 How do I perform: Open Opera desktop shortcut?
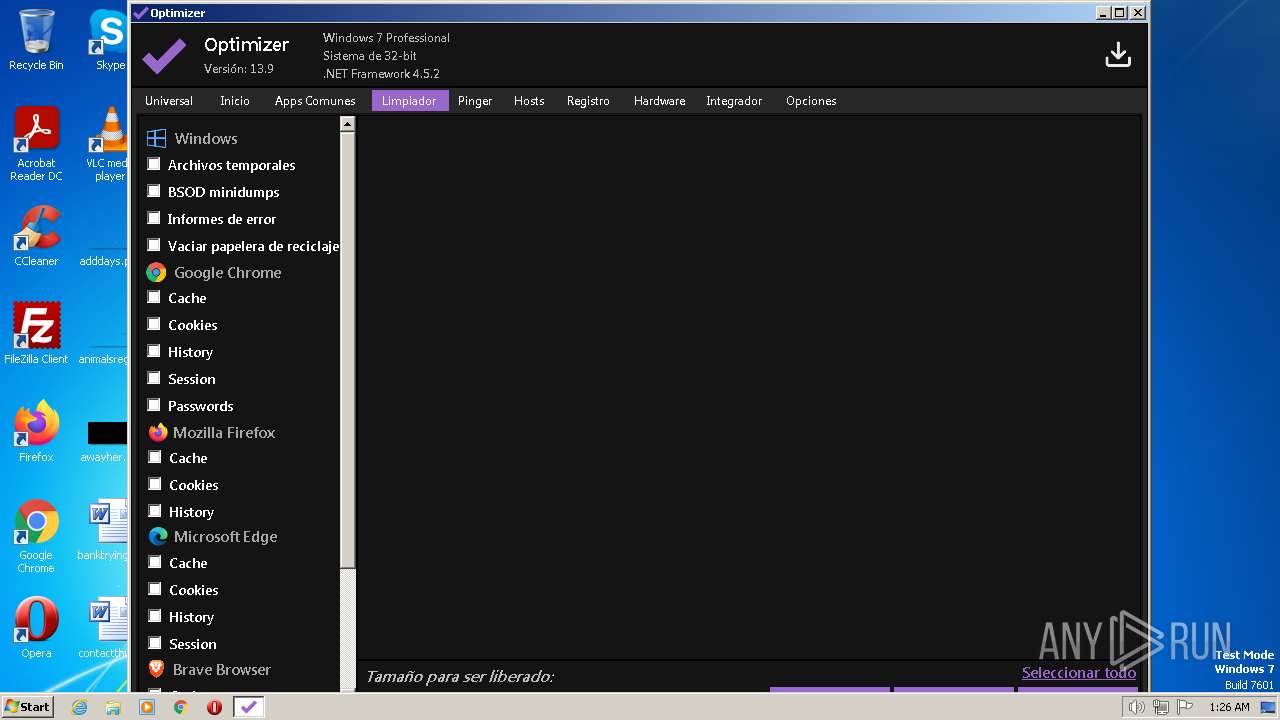point(36,628)
